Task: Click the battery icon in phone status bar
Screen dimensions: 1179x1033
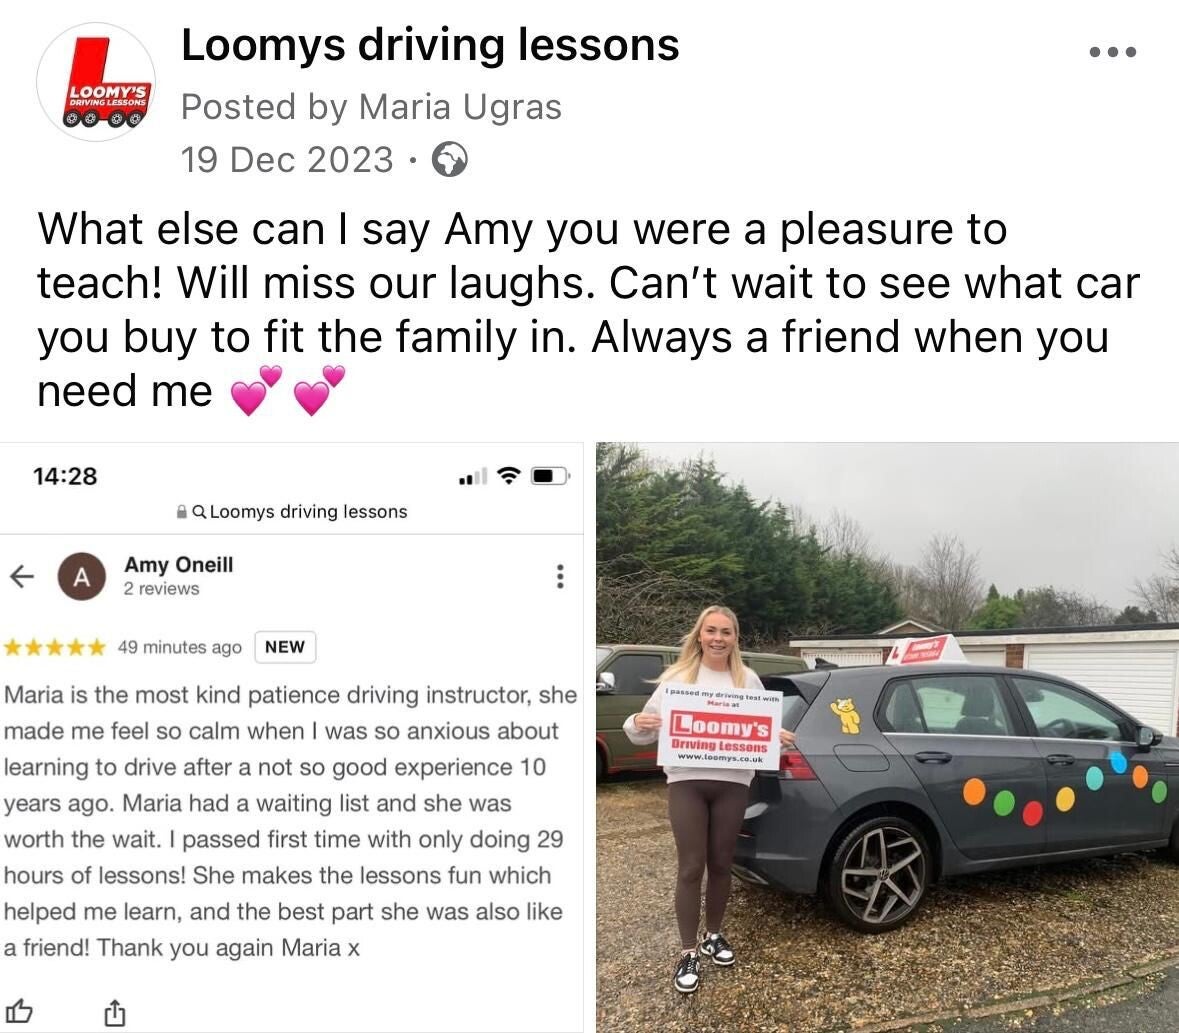Action: 550,476
